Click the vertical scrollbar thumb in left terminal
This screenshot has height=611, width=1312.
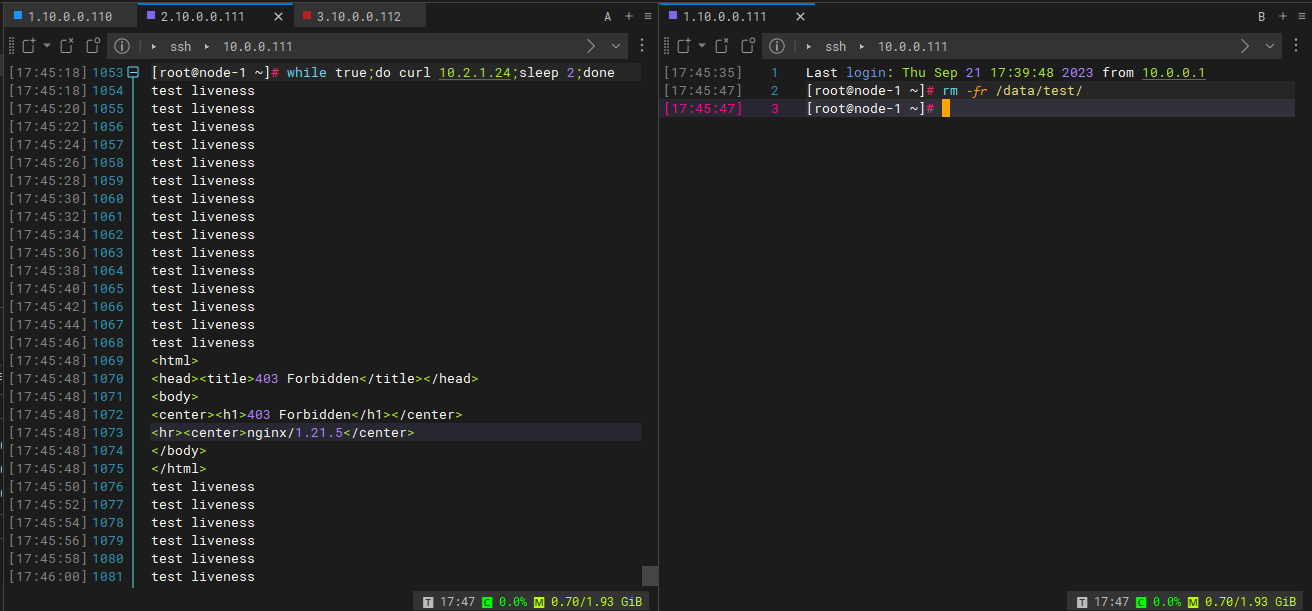coord(650,575)
